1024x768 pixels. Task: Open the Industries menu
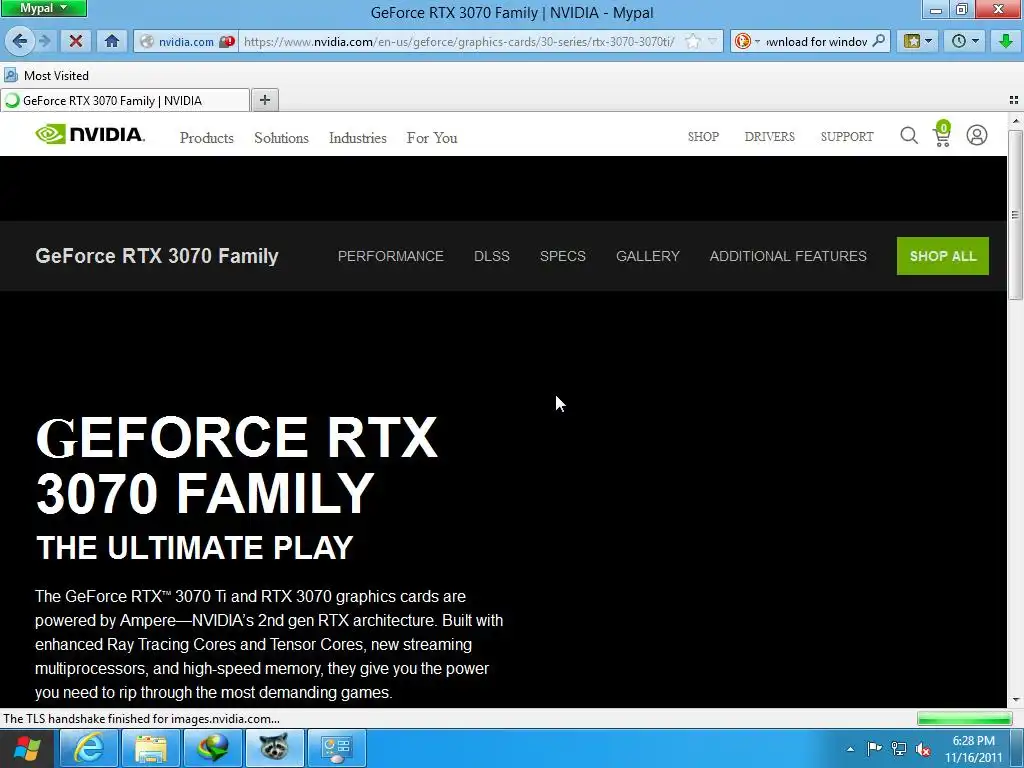[358, 138]
